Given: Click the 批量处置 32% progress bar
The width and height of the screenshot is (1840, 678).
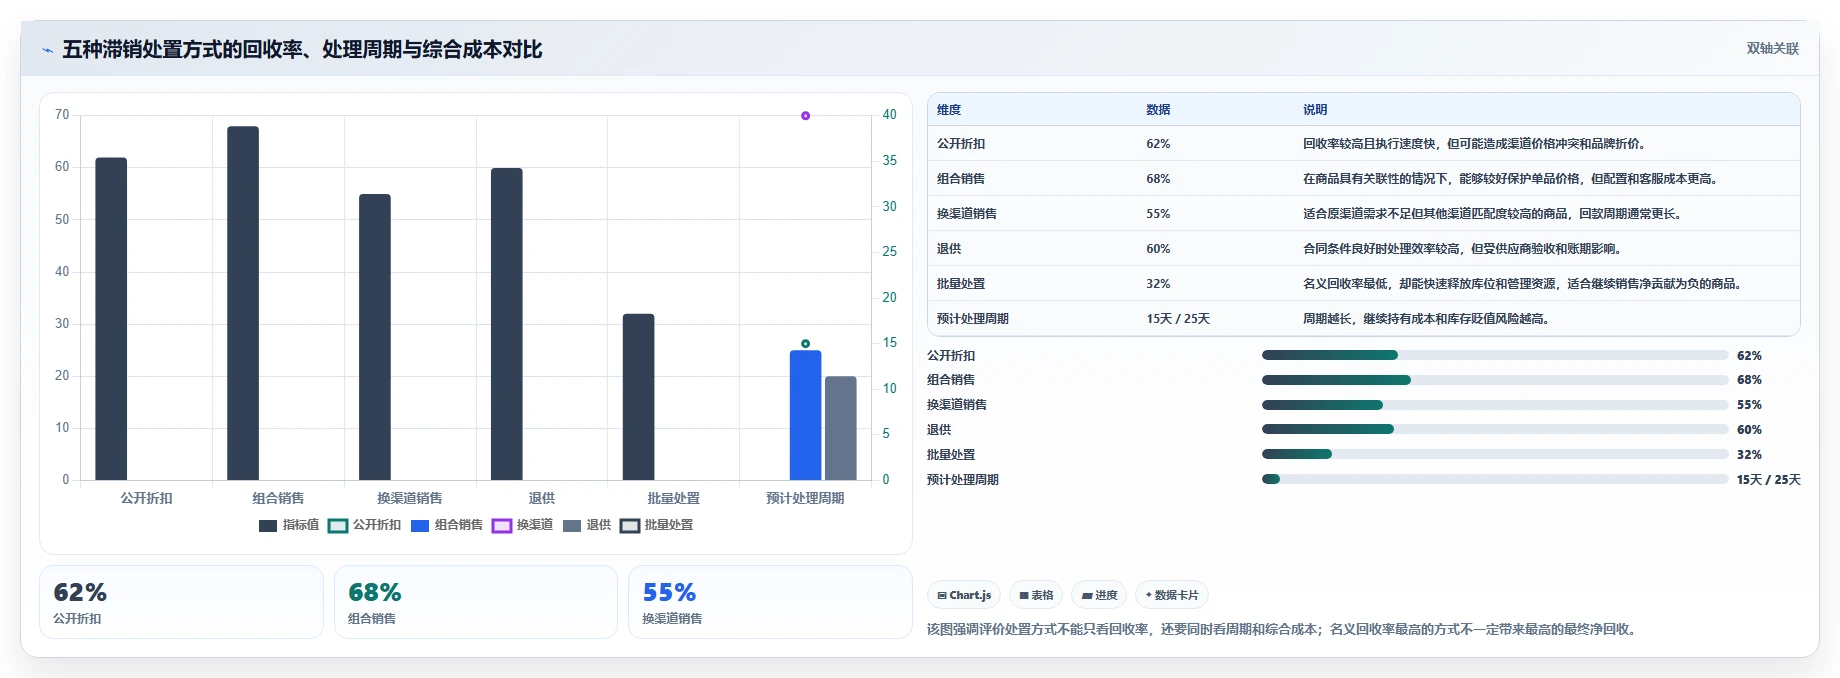Looking at the screenshot, I should pyautogui.click(x=1495, y=454).
